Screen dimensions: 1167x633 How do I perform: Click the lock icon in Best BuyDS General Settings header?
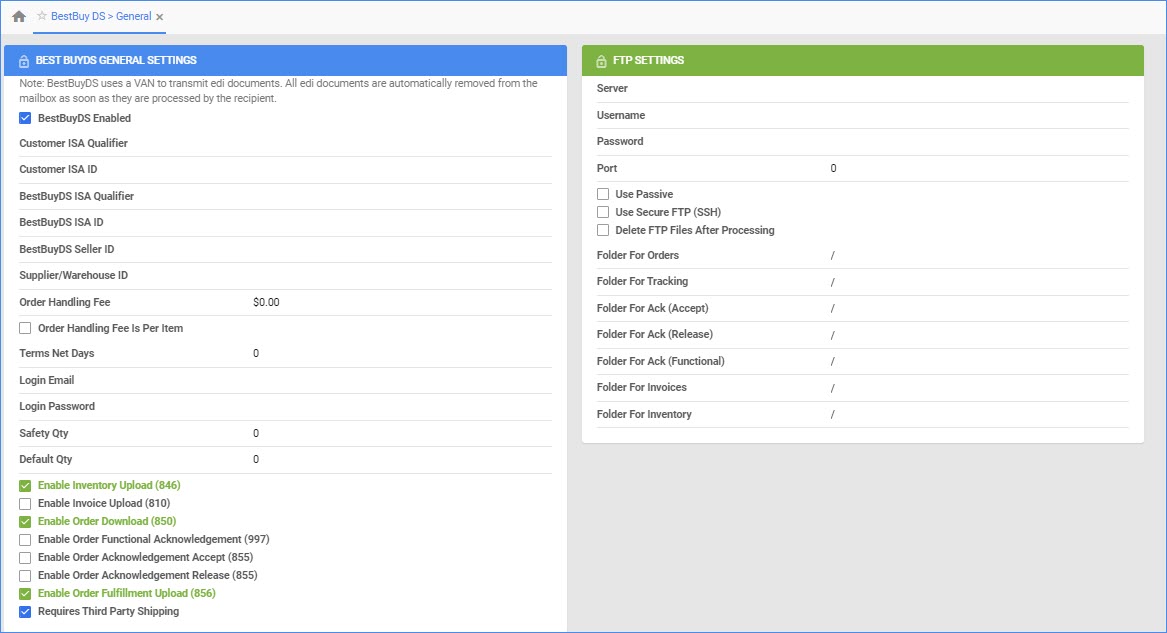coord(24,61)
